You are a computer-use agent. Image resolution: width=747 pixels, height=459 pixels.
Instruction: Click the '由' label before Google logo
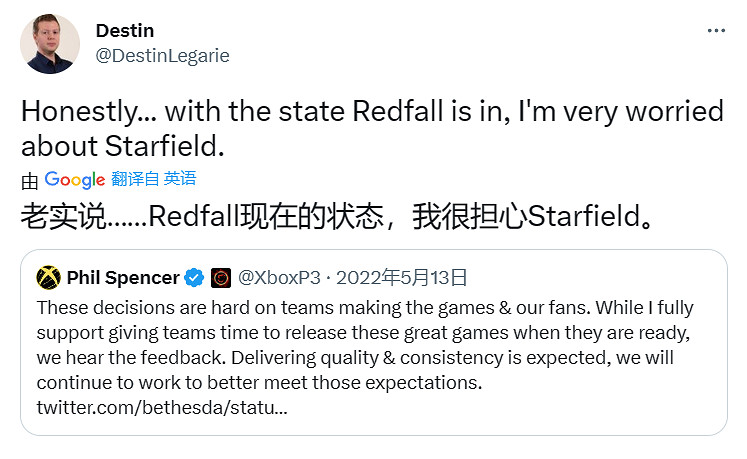point(30,181)
